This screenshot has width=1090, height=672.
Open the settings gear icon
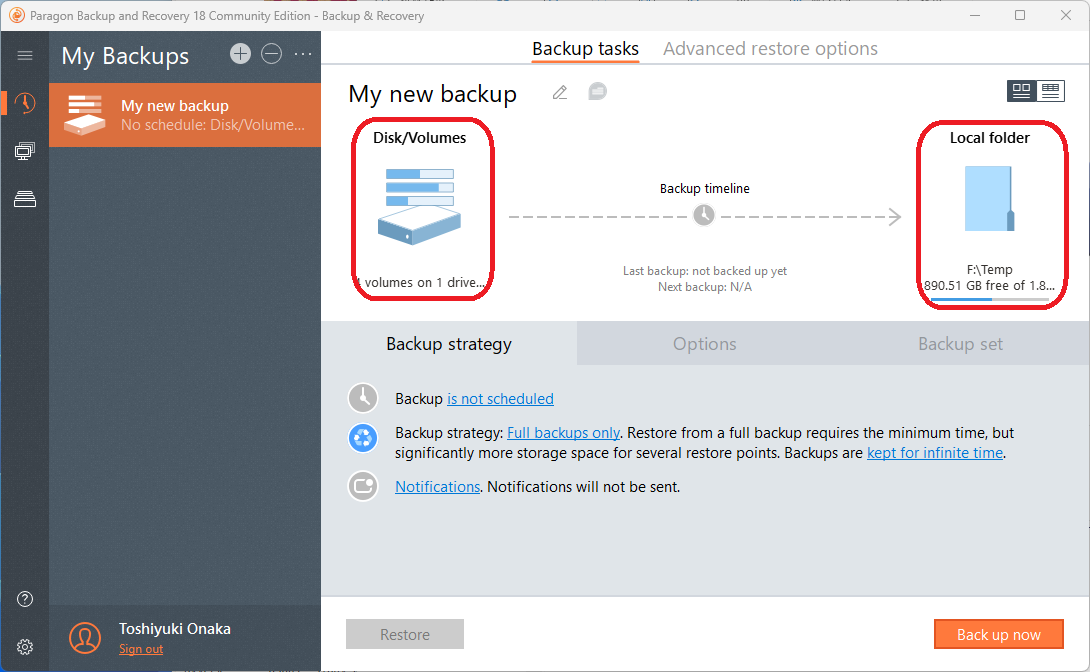tap(25, 646)
